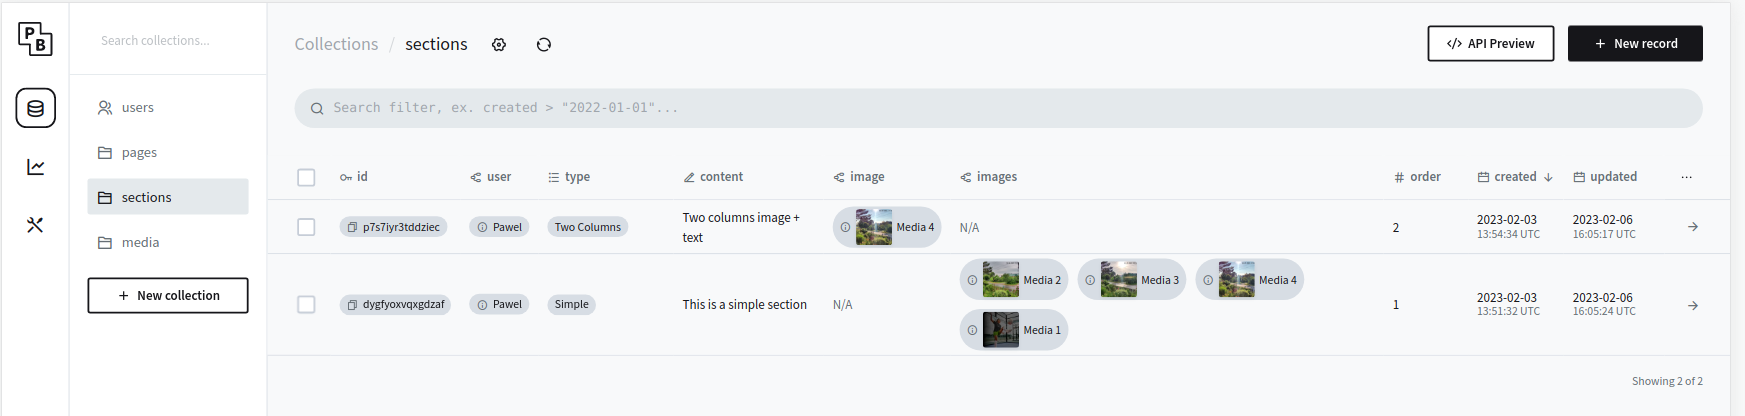1745x416 pixels.
Task: Open info icon on image column Media 4
Action: (845, 227)
